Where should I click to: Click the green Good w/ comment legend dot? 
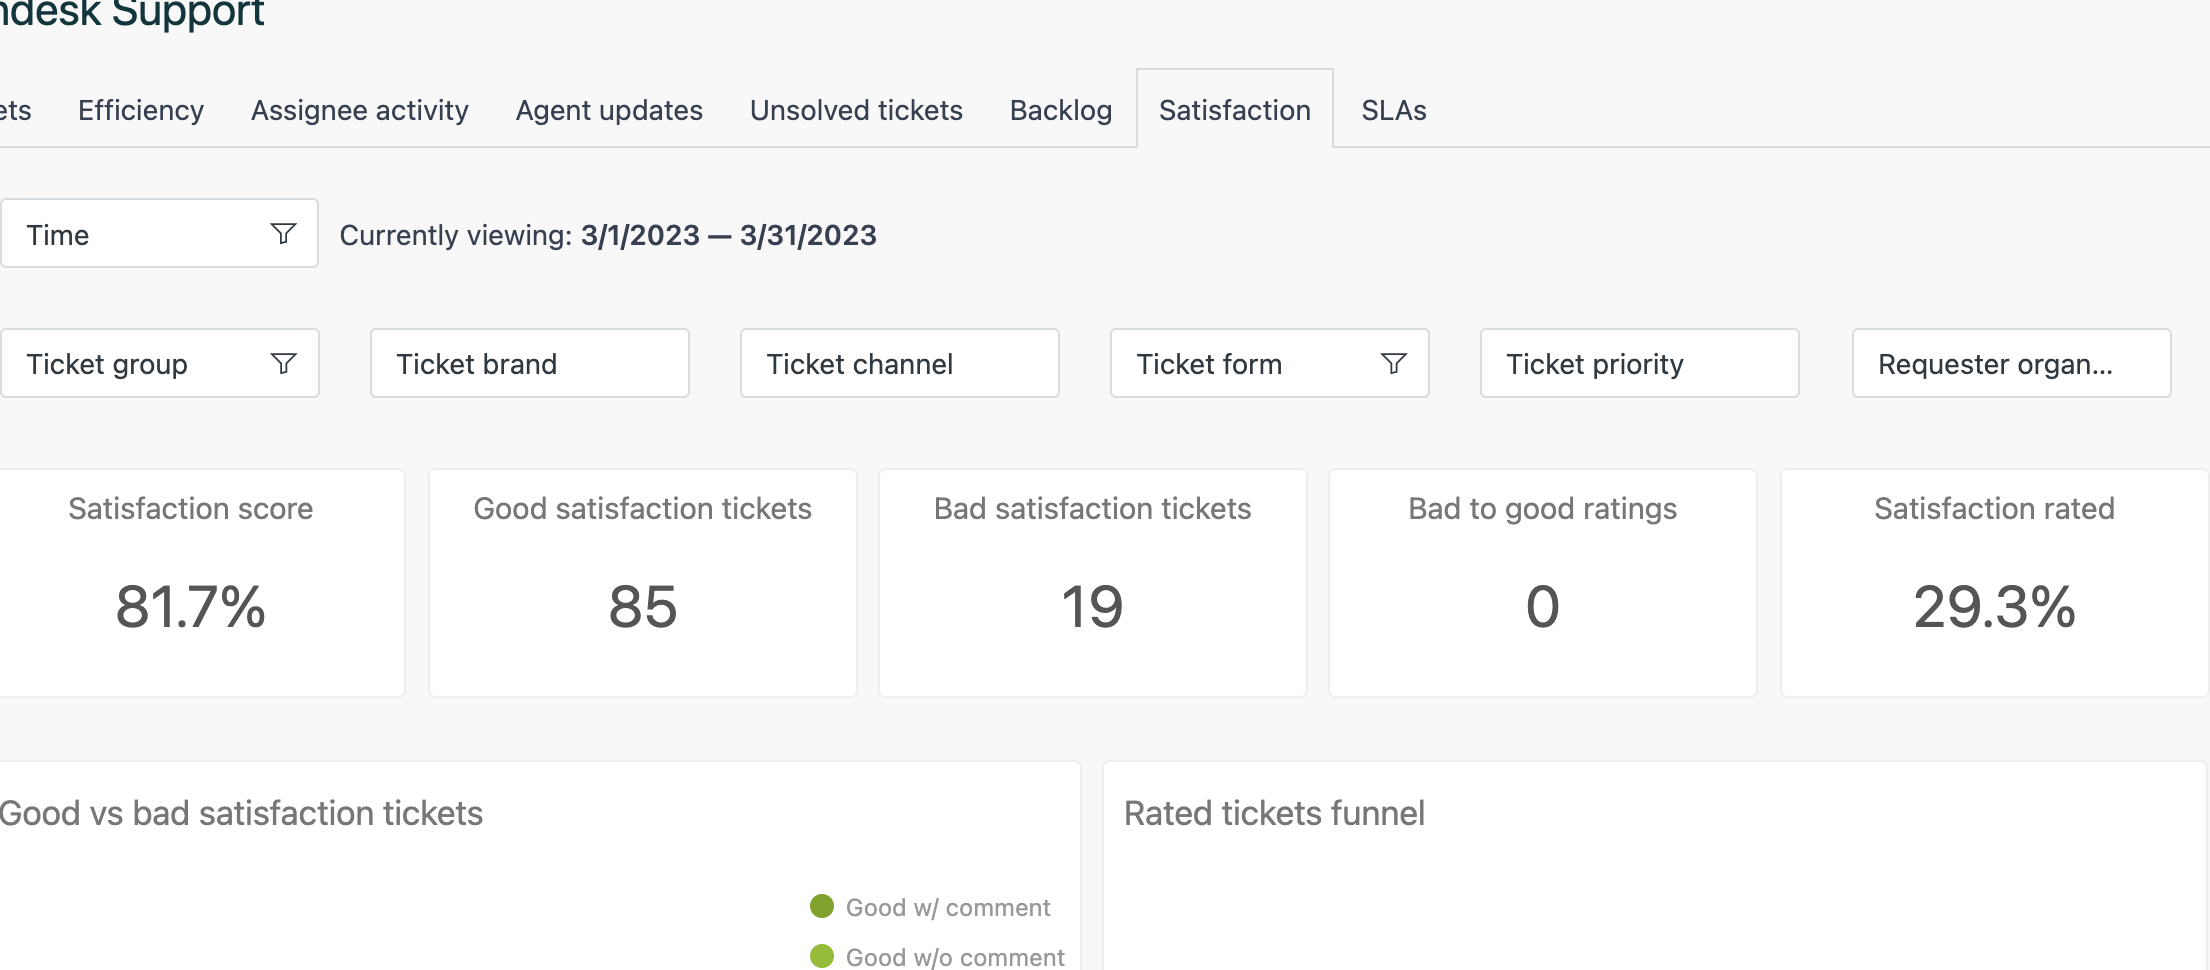click(822, 906)
